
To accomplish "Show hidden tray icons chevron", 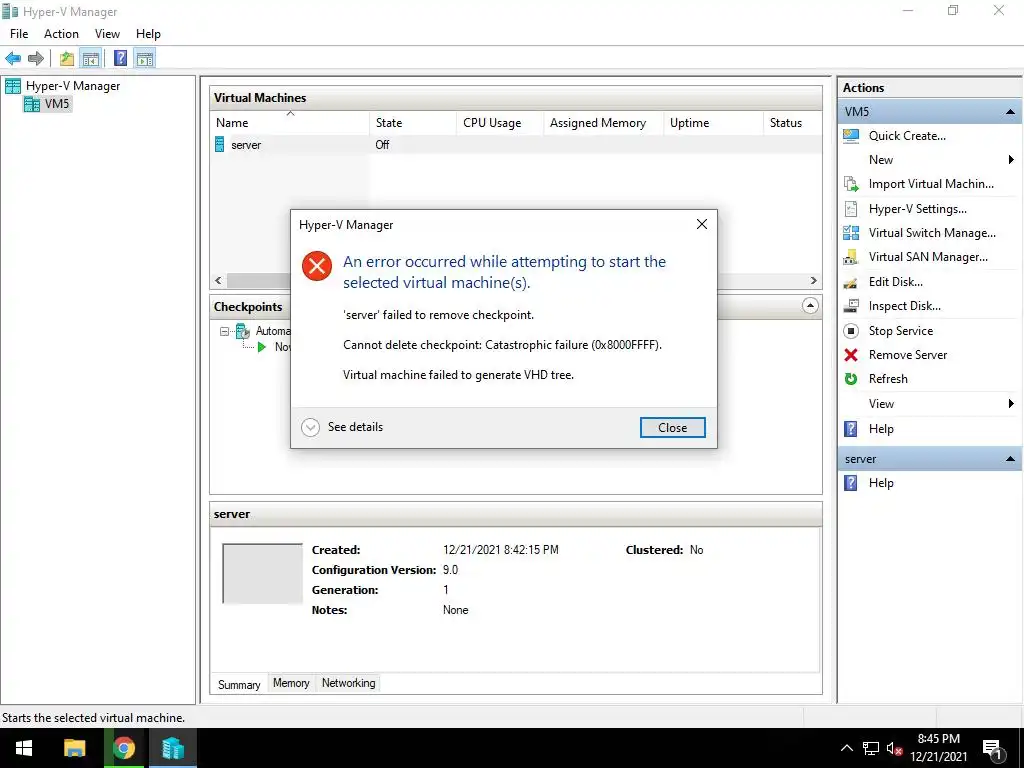I will pos(846,748).
